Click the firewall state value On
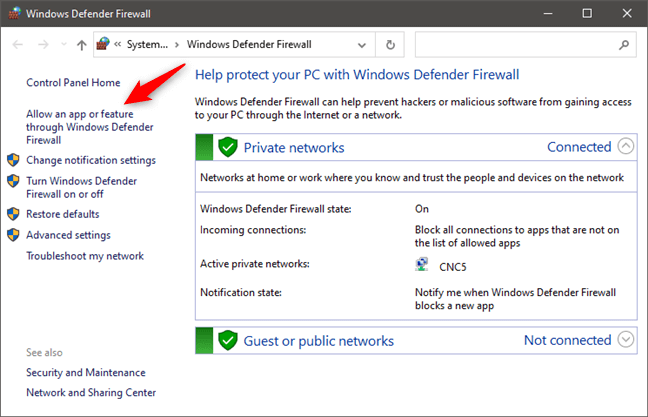Screen dimensions: 648x417 point(422,209)
